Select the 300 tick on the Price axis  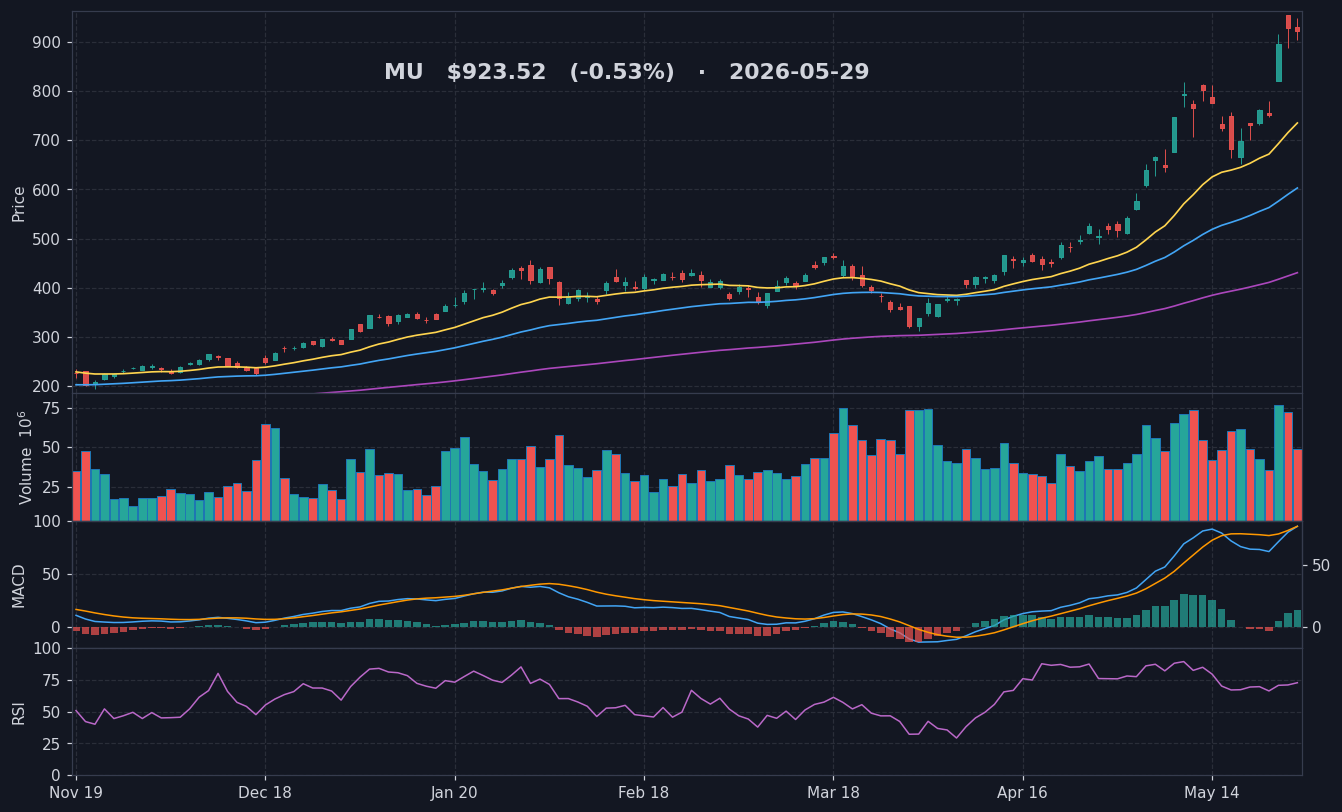tap(47, 337)
